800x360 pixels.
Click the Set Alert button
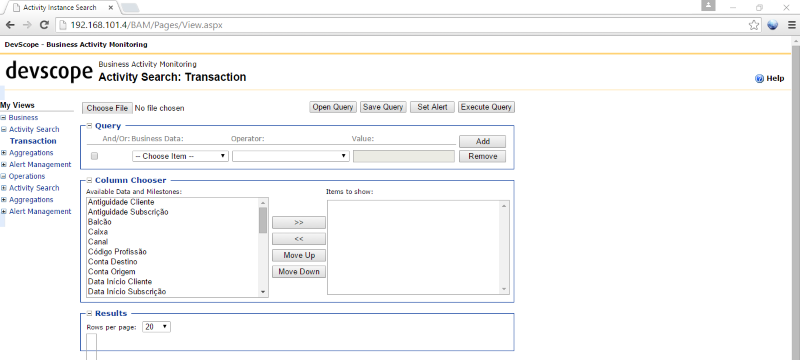coord(432,107)
